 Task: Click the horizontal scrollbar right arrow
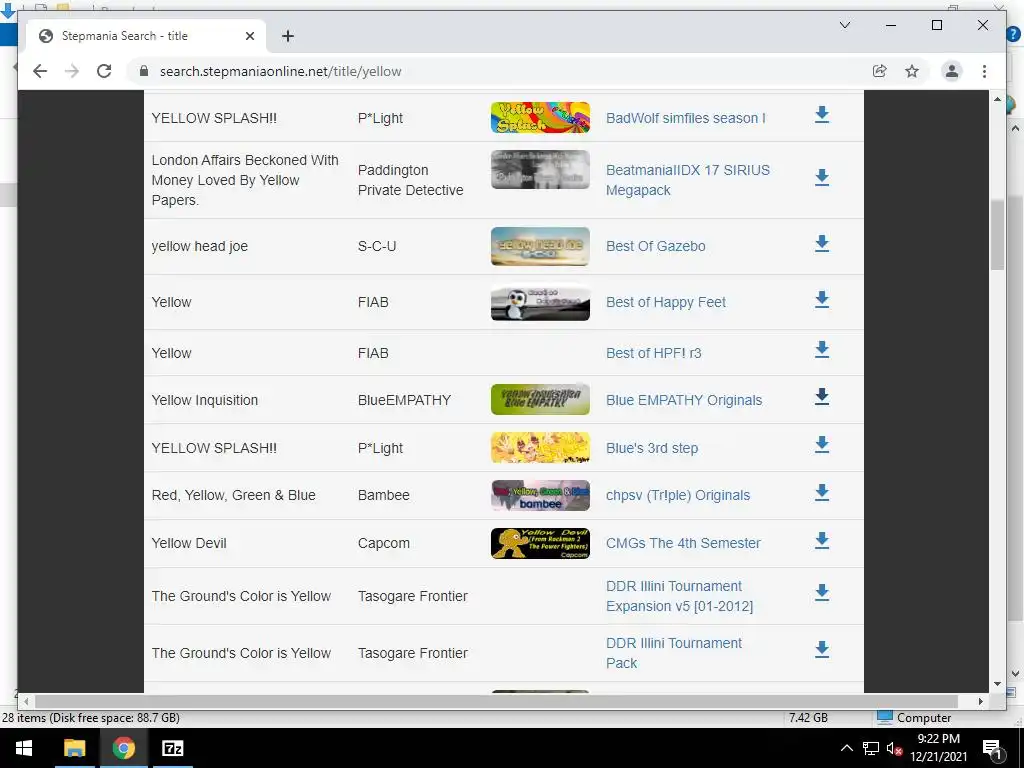[981, 701]
